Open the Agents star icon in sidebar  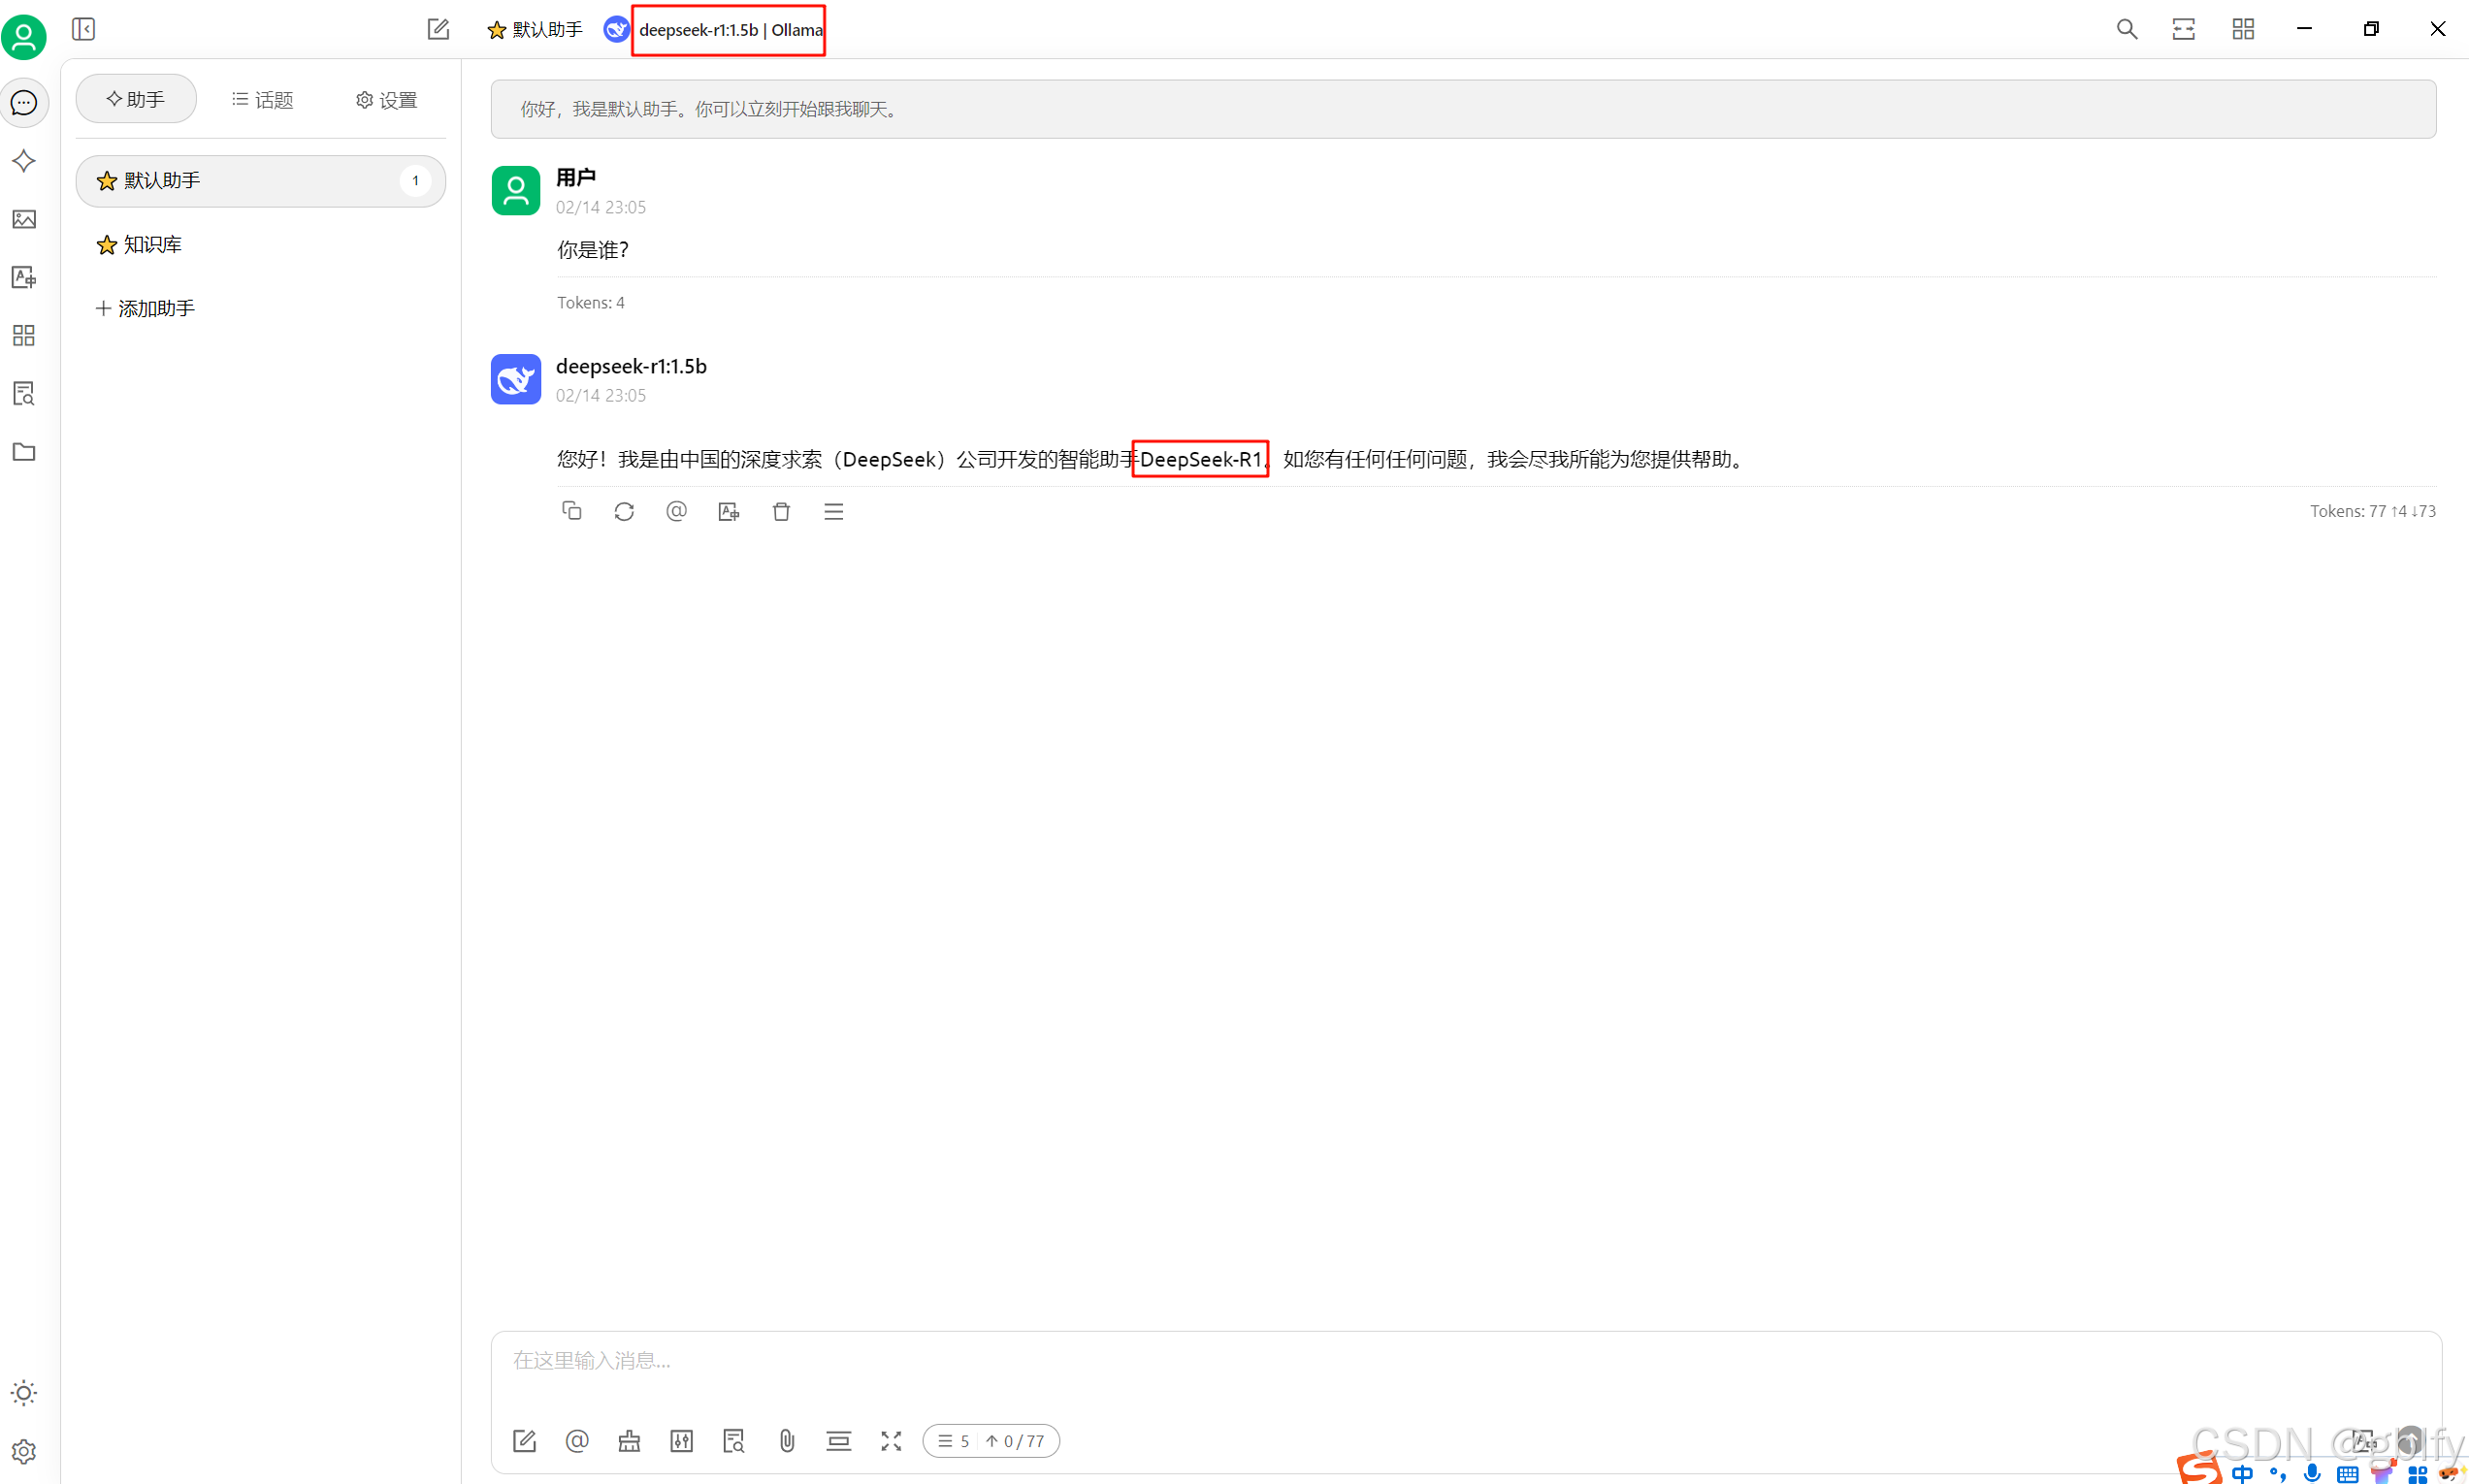24,161
